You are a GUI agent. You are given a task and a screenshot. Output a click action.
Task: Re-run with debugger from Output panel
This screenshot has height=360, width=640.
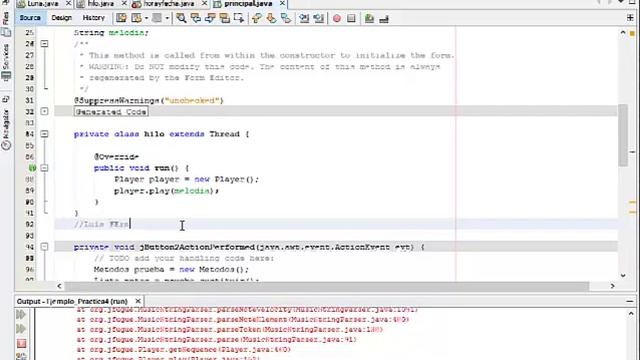[x=21, y=329]
